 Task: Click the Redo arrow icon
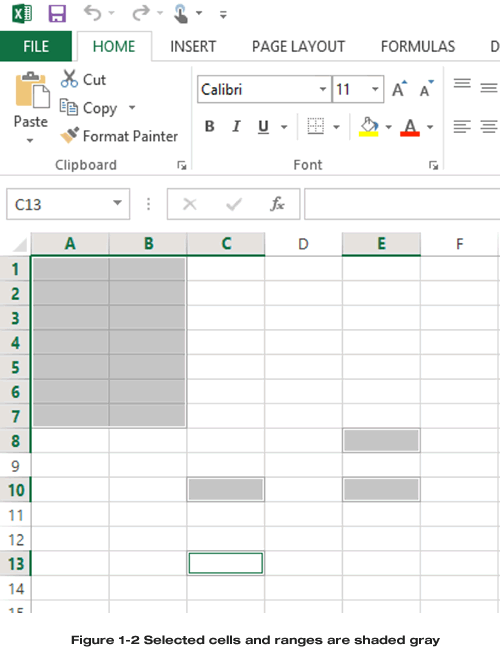pyautogui.click(x=141, y=13)
